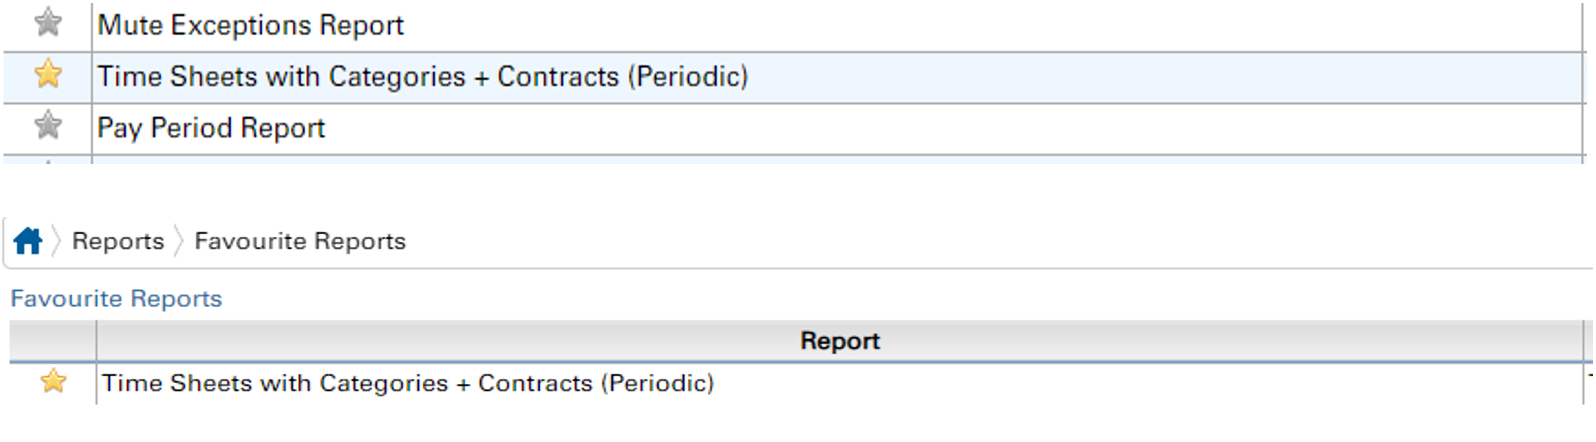This screenshot has width=1596, height=442.
Task: Navigate to Reports in the breadcrumb
Action: 118,241
